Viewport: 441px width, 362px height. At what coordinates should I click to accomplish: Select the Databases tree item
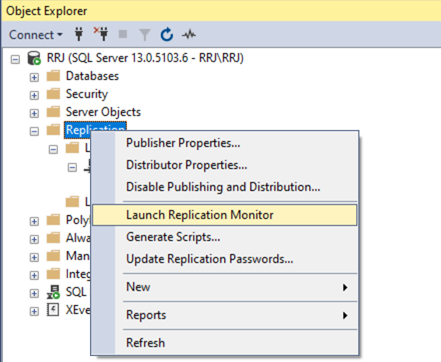tap(92, 76)
